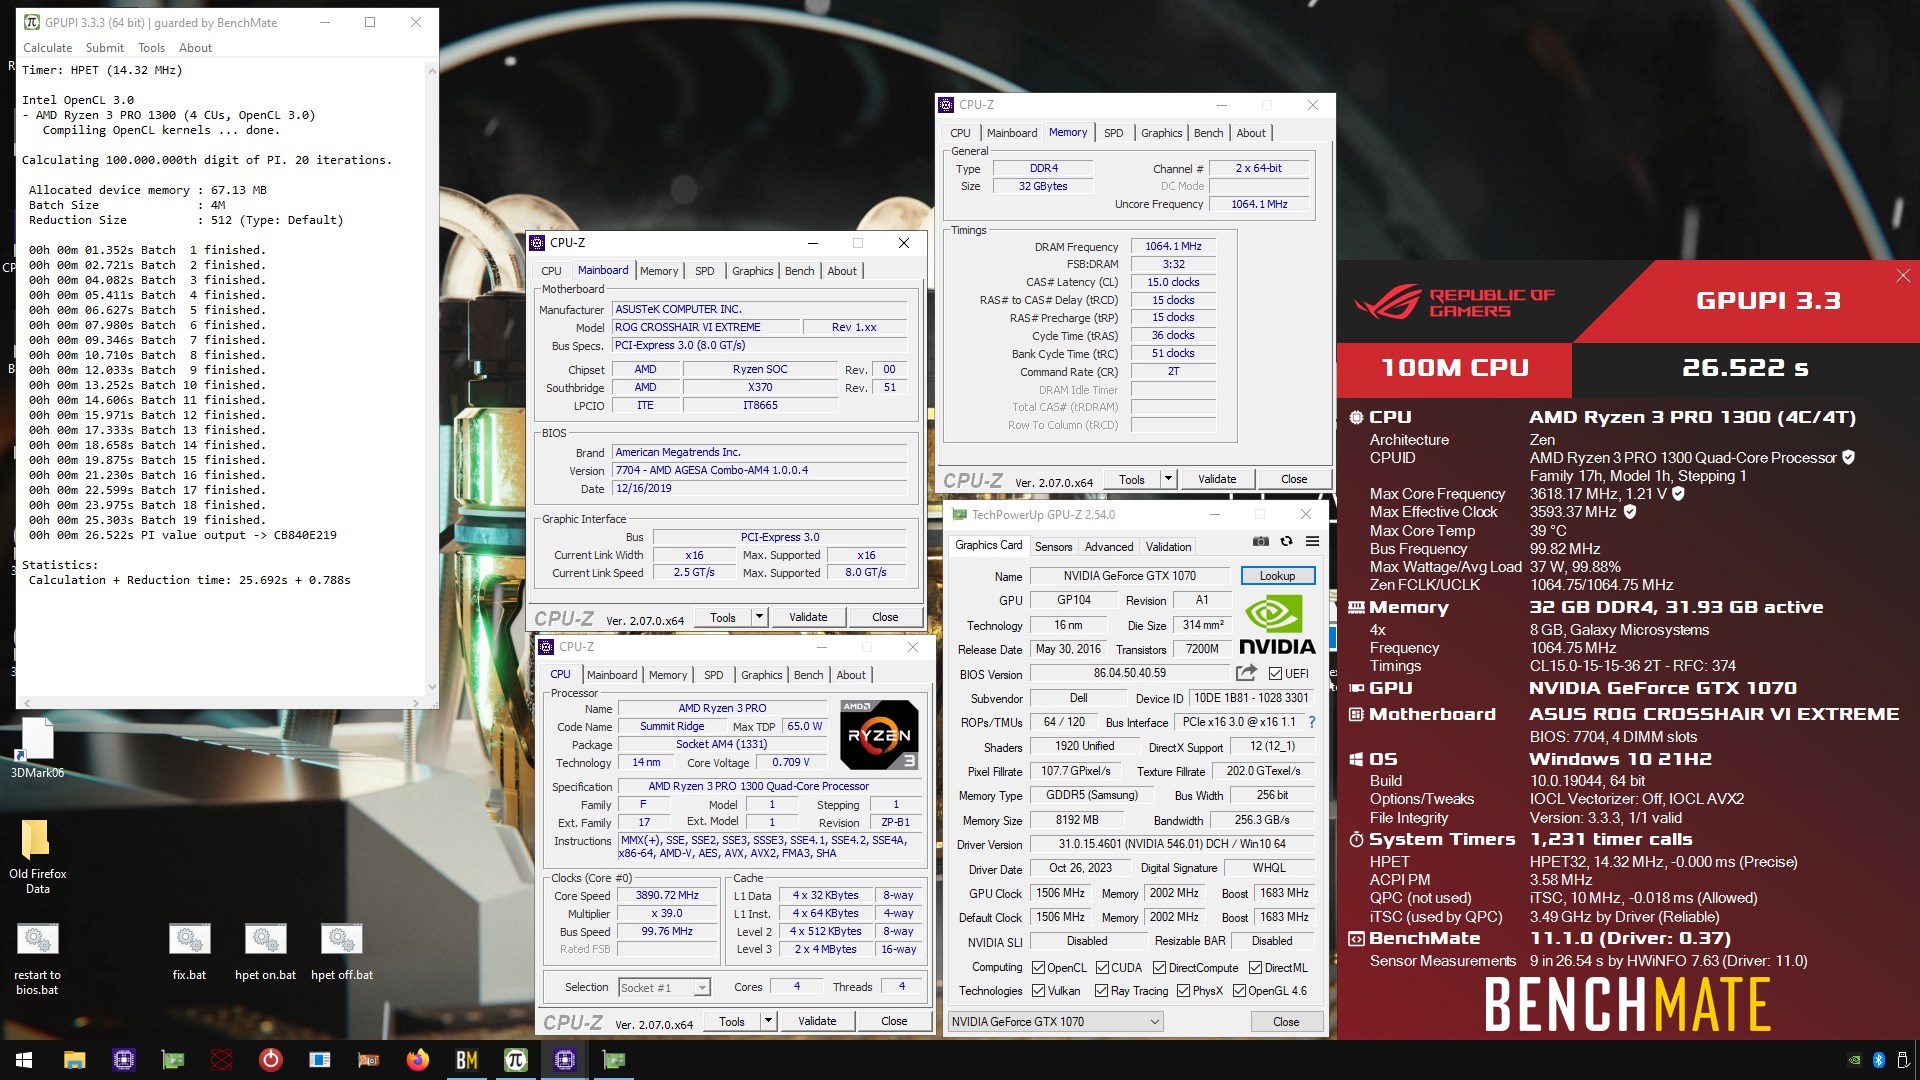Toggle CUDA checkbox in GPU-Z
The width and height of the screenshot is (1920, 1080).
[x=1102, y=968]
